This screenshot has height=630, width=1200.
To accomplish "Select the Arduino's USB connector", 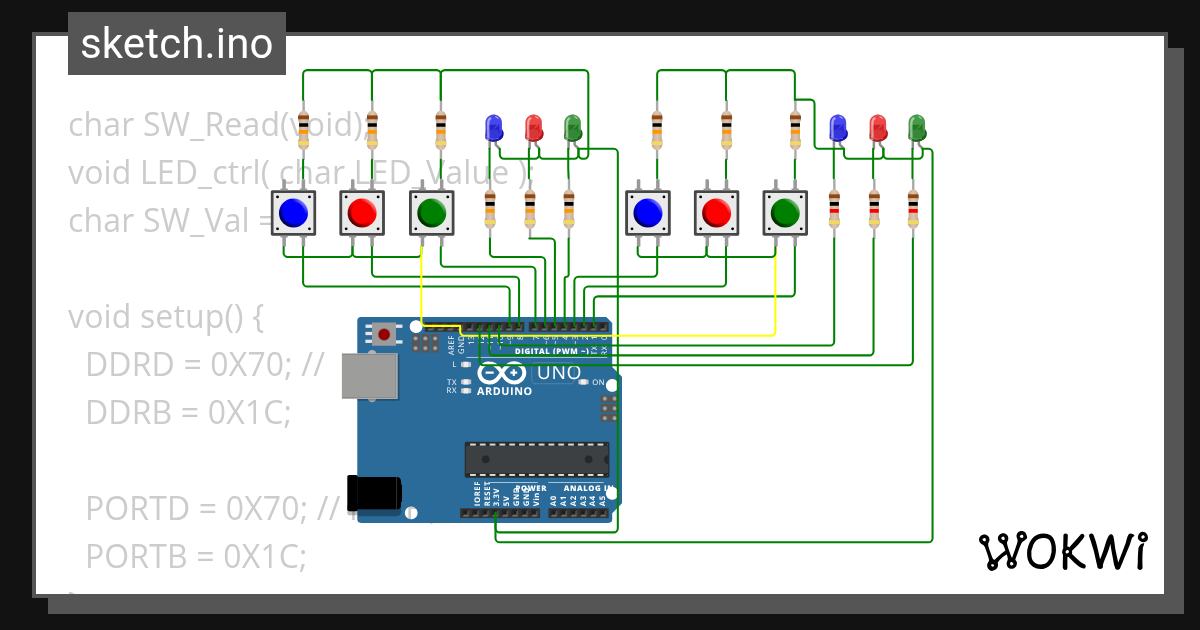I will tap(370, 376).
